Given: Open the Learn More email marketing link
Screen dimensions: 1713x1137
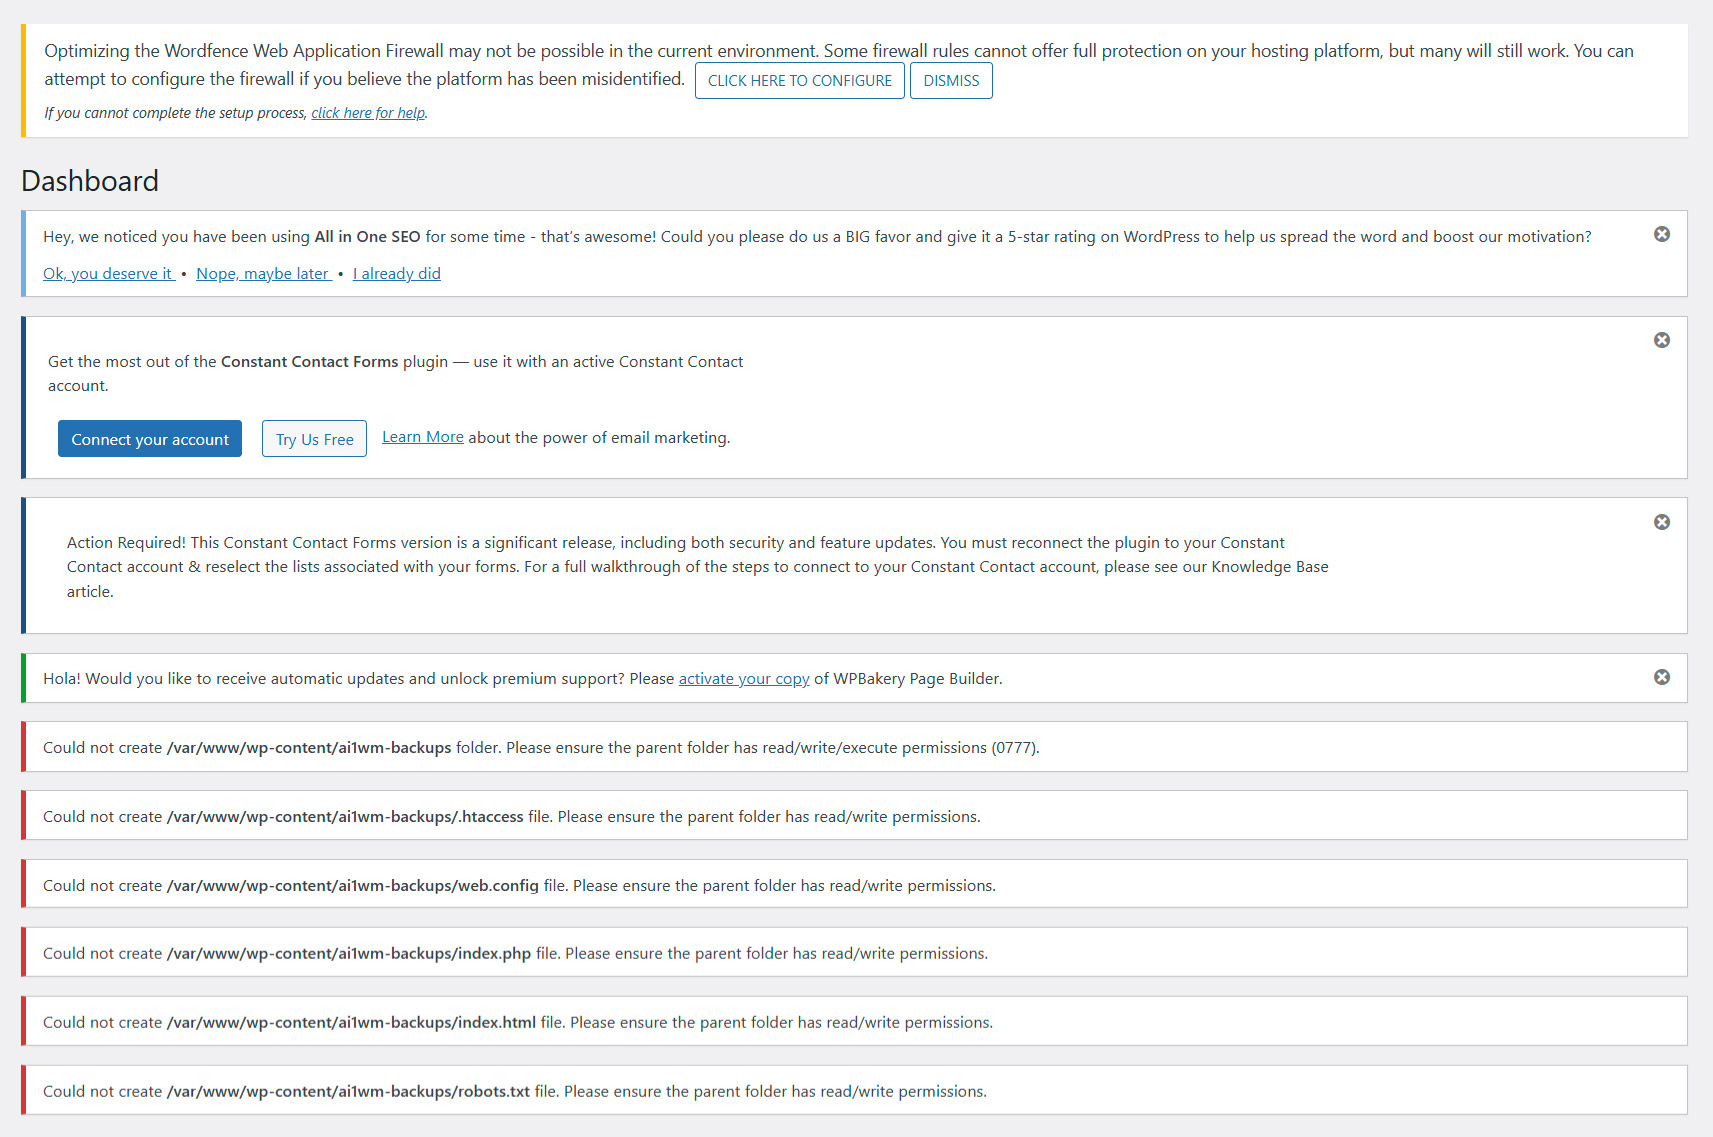Looking at the screenshot, I should [x=423, y=437].
